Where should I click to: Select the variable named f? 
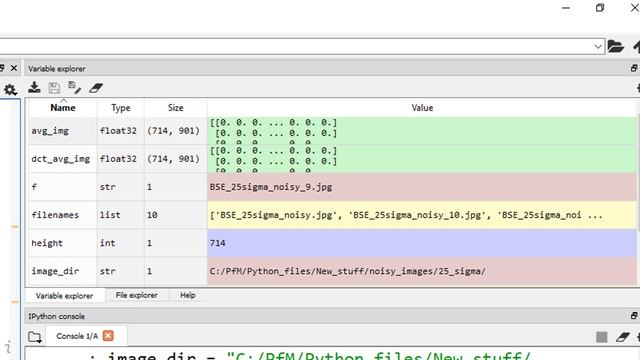point(34,187)
